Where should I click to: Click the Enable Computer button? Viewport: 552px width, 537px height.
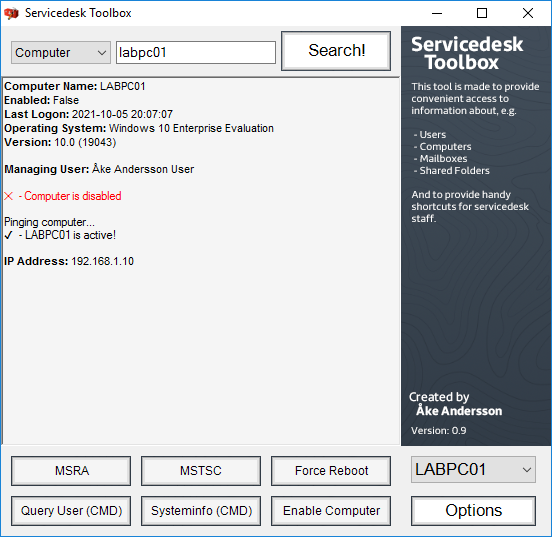[331, 511]
